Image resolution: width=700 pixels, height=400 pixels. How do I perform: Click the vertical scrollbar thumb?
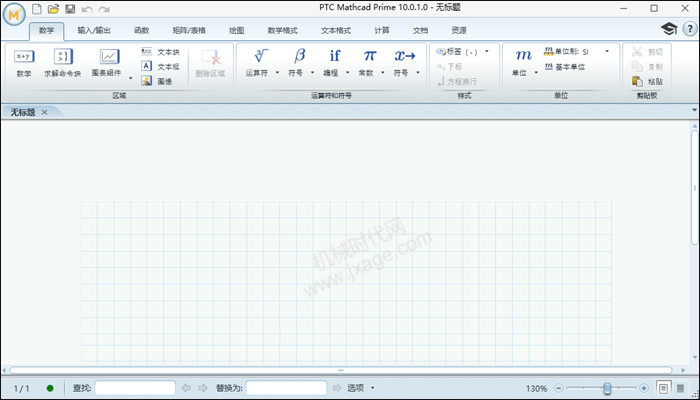(696, 188)
